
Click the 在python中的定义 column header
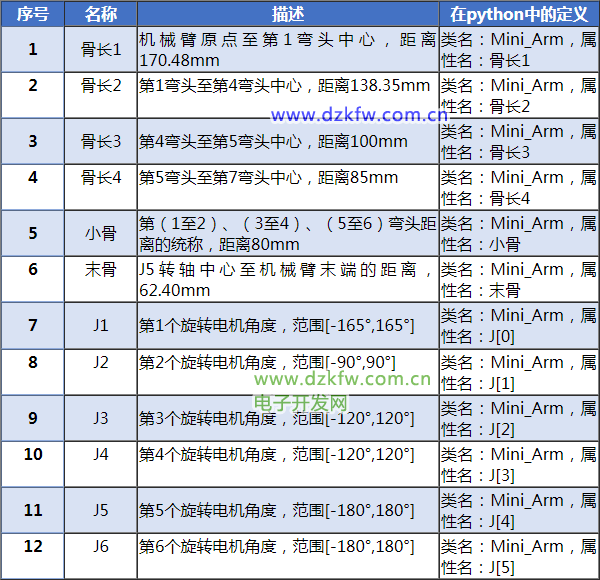coord(517,14)
